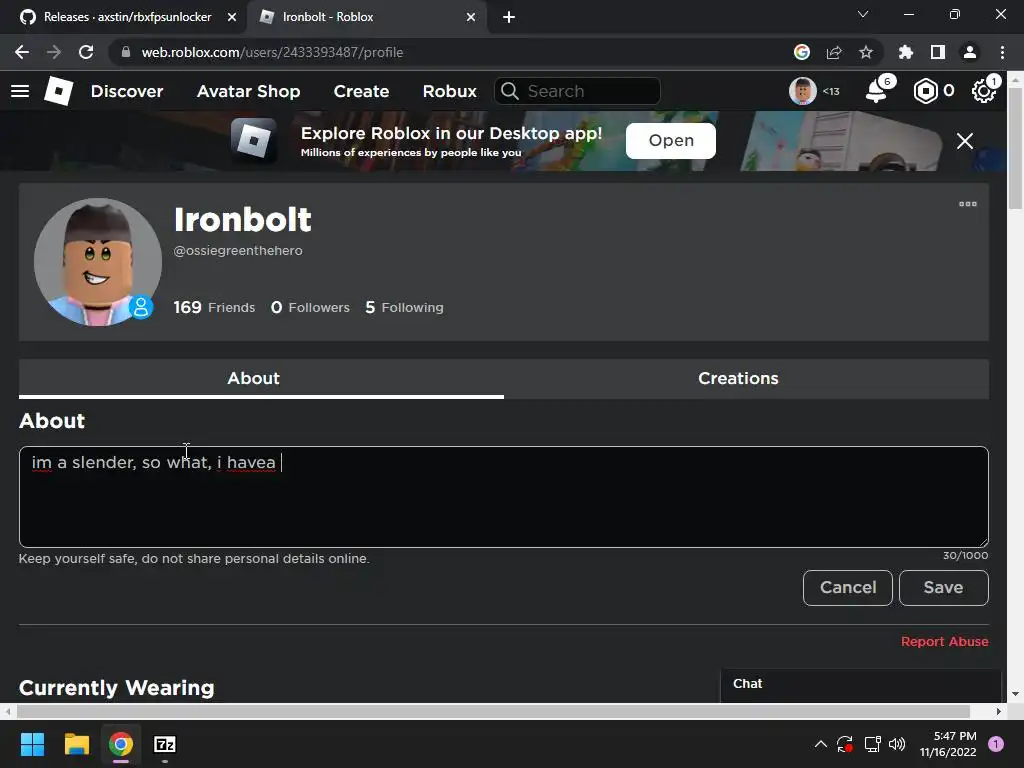
Task: Click the vertical page scrollbar thumb
Action: 1015,148
